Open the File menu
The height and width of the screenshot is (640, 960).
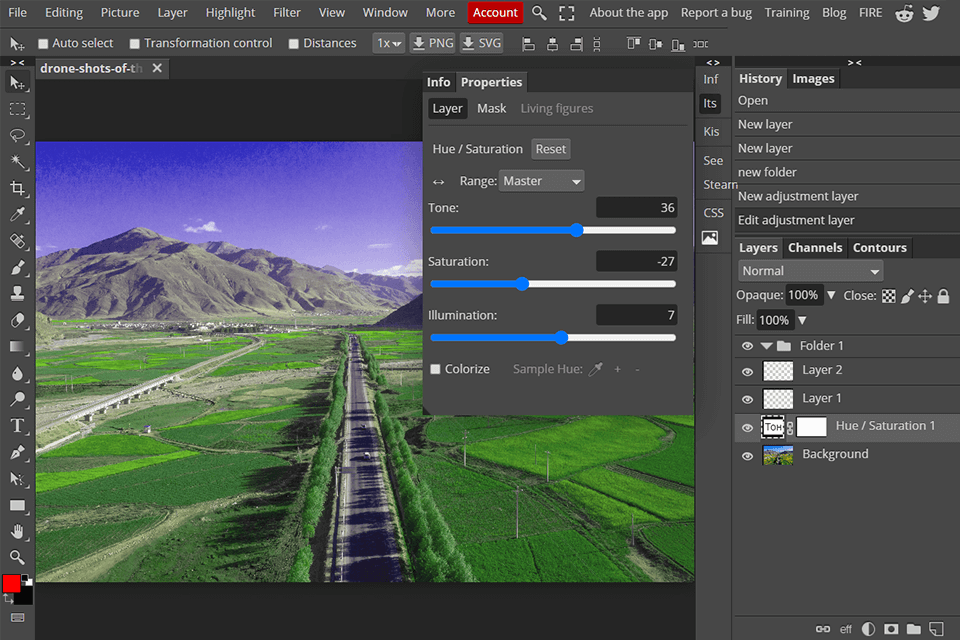click(x=17, y=13)
